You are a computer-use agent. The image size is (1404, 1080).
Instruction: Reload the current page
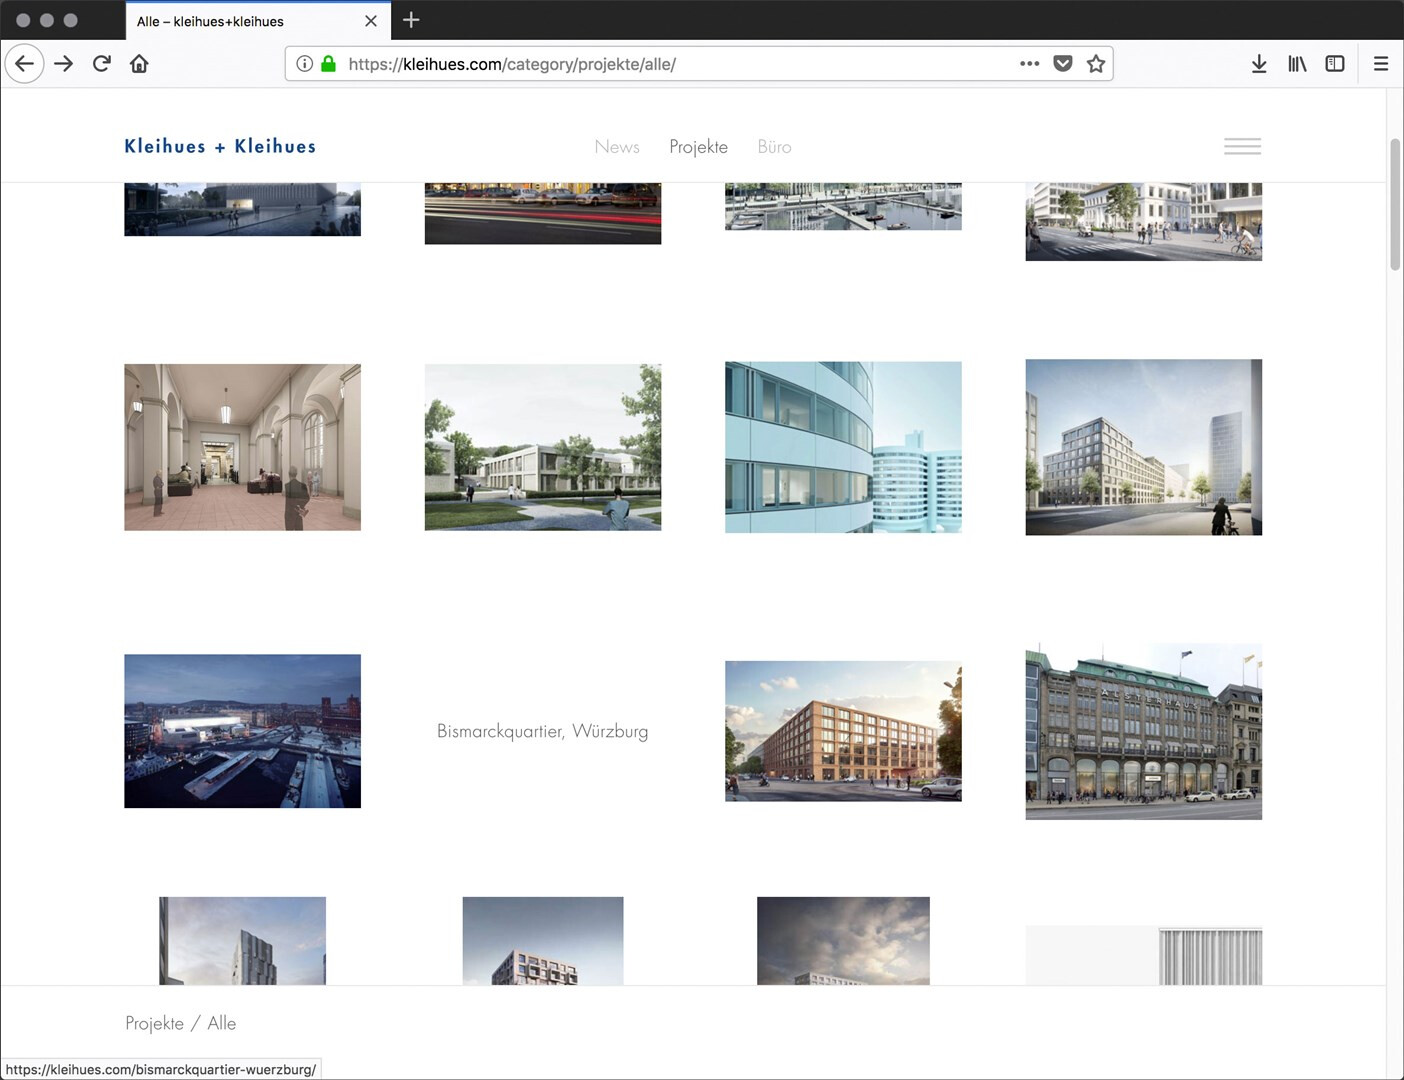(x=101, y=64)
